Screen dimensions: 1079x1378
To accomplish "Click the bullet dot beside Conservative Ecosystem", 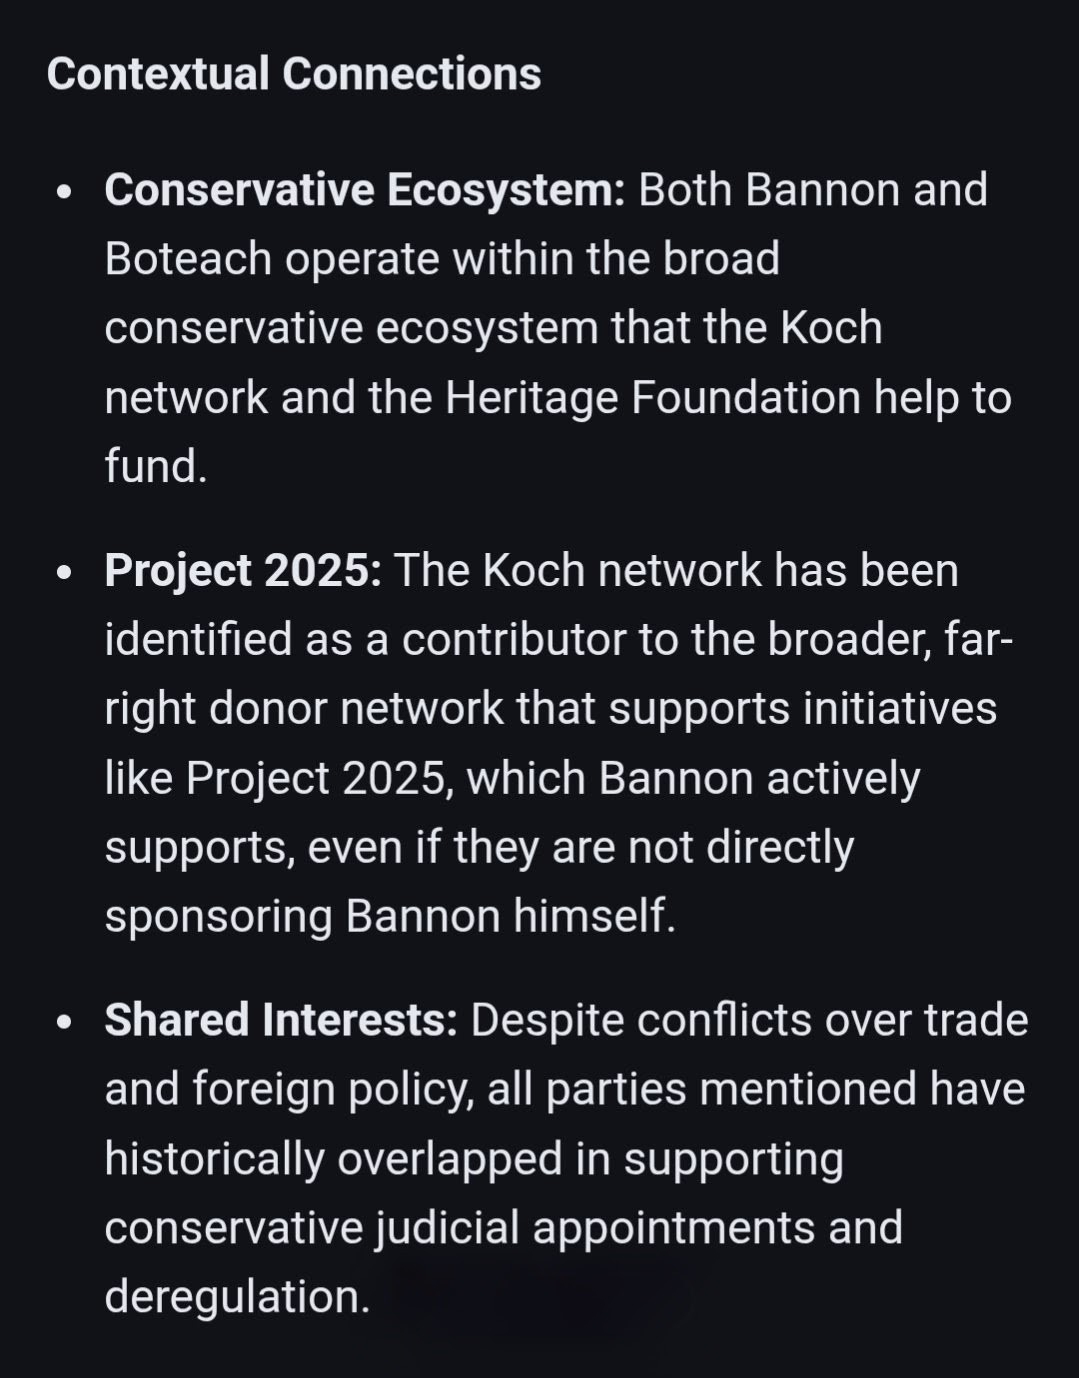I will click(65, 192).
